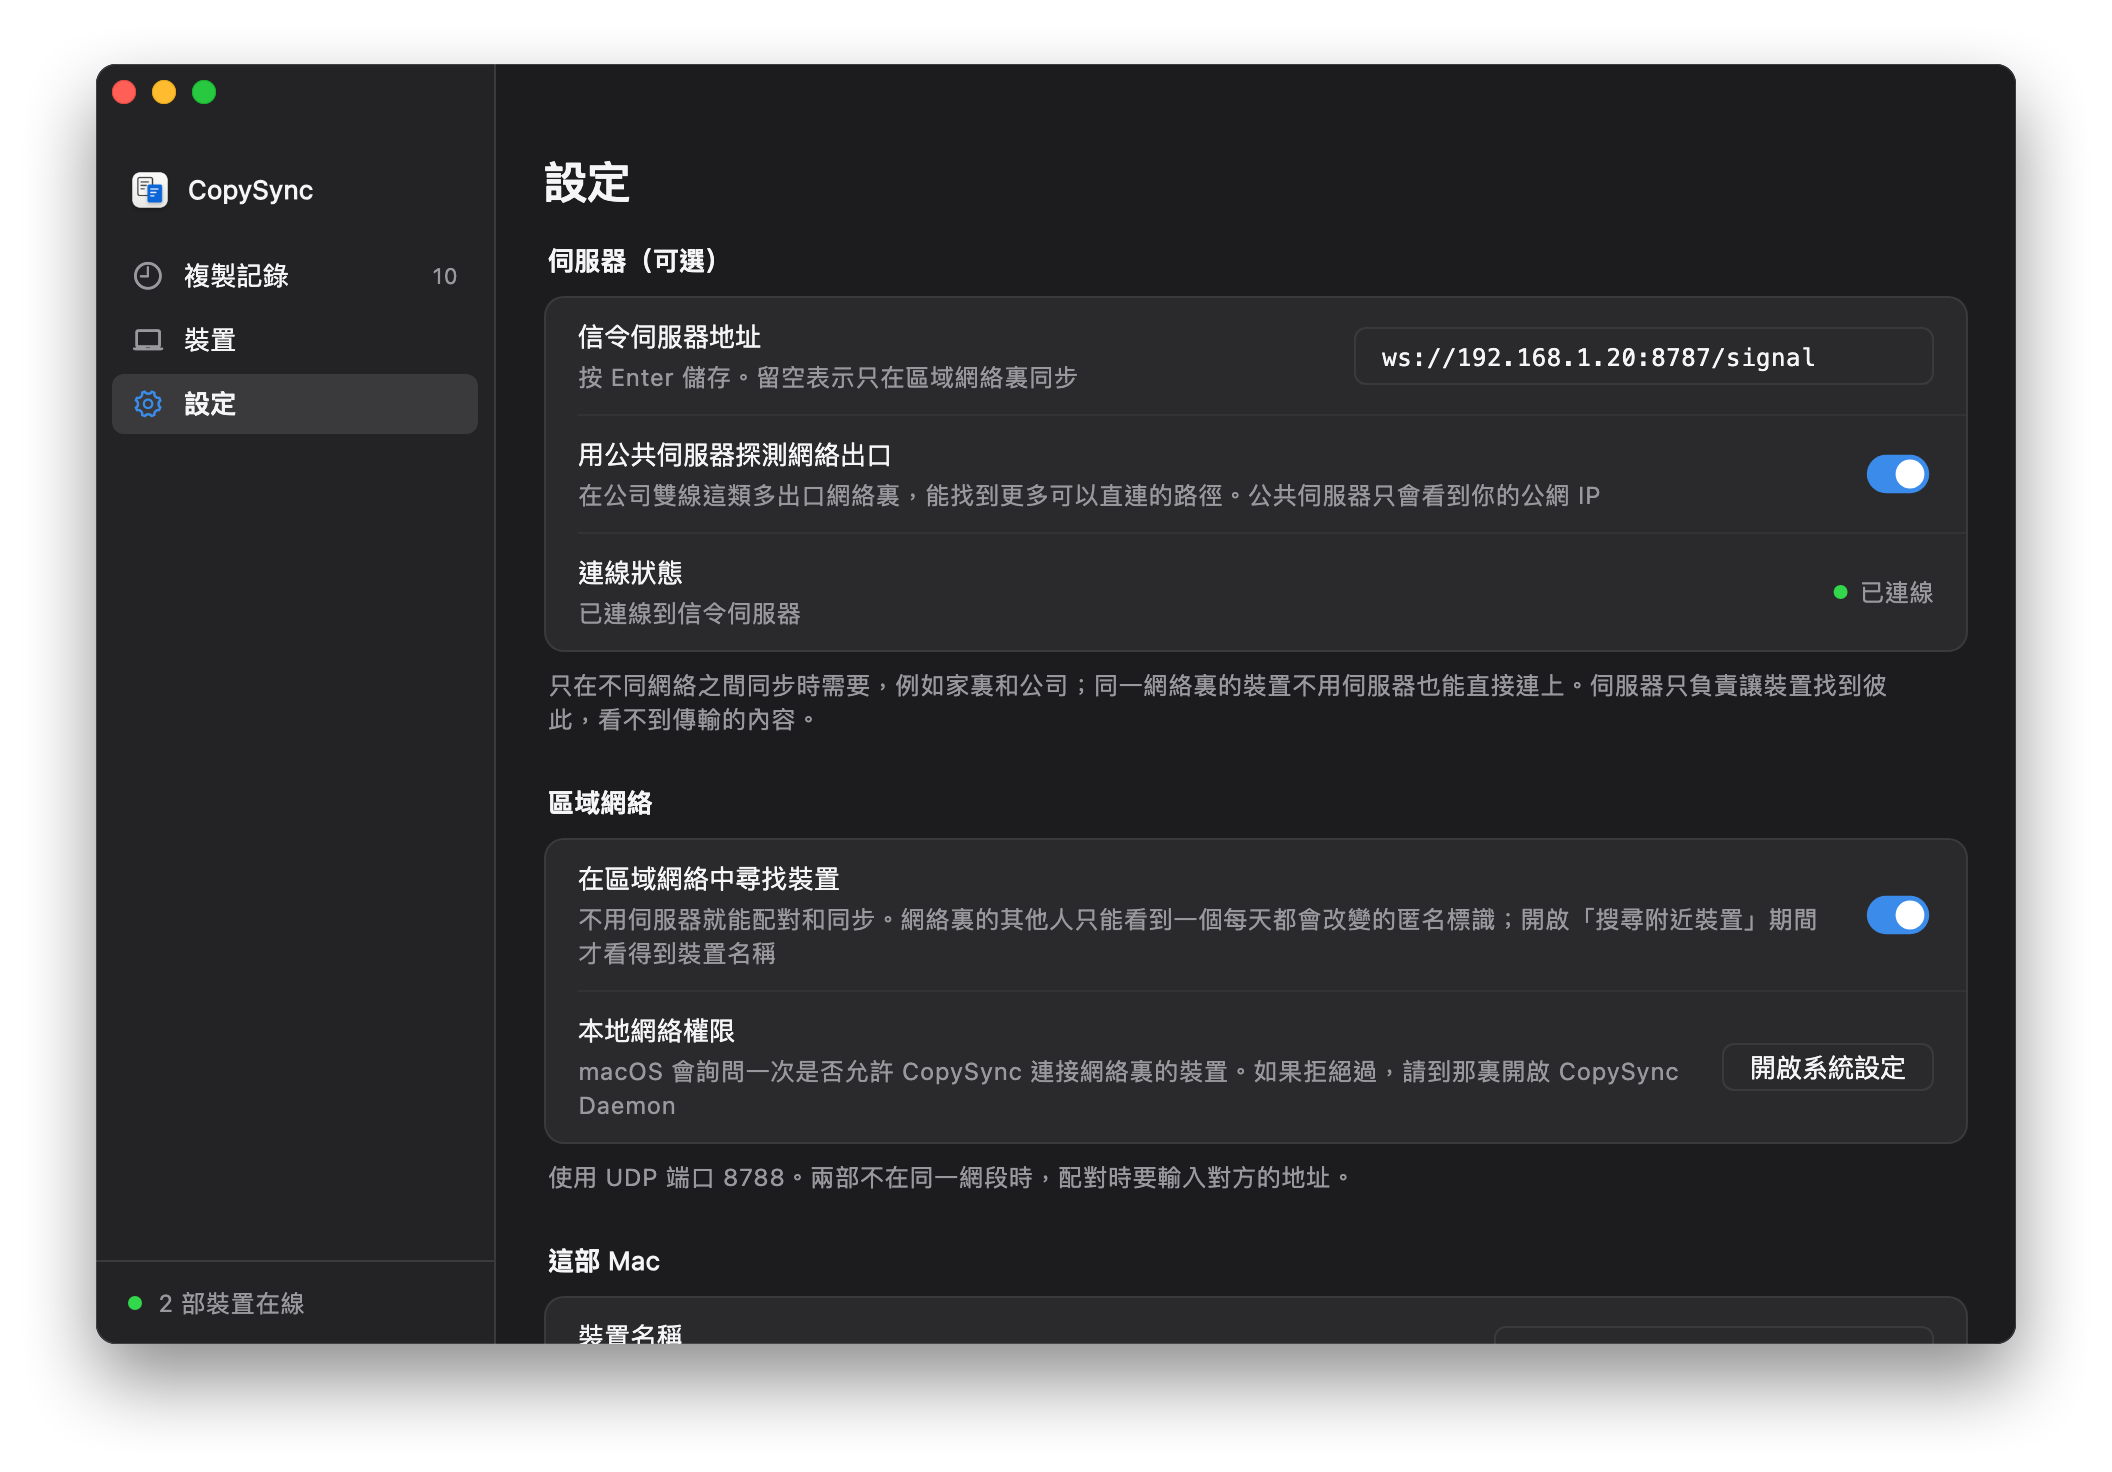Image resolution: width=2112 pixels, height=1472 pixels.
Task: Select the 設定 sidebar item
Action: (295, 404)
